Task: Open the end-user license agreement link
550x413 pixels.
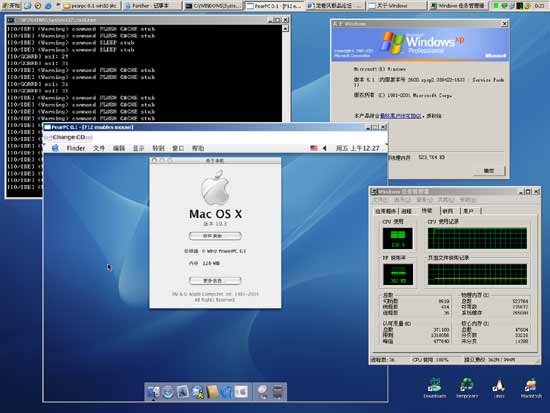Action: click(x=401, y=115)
